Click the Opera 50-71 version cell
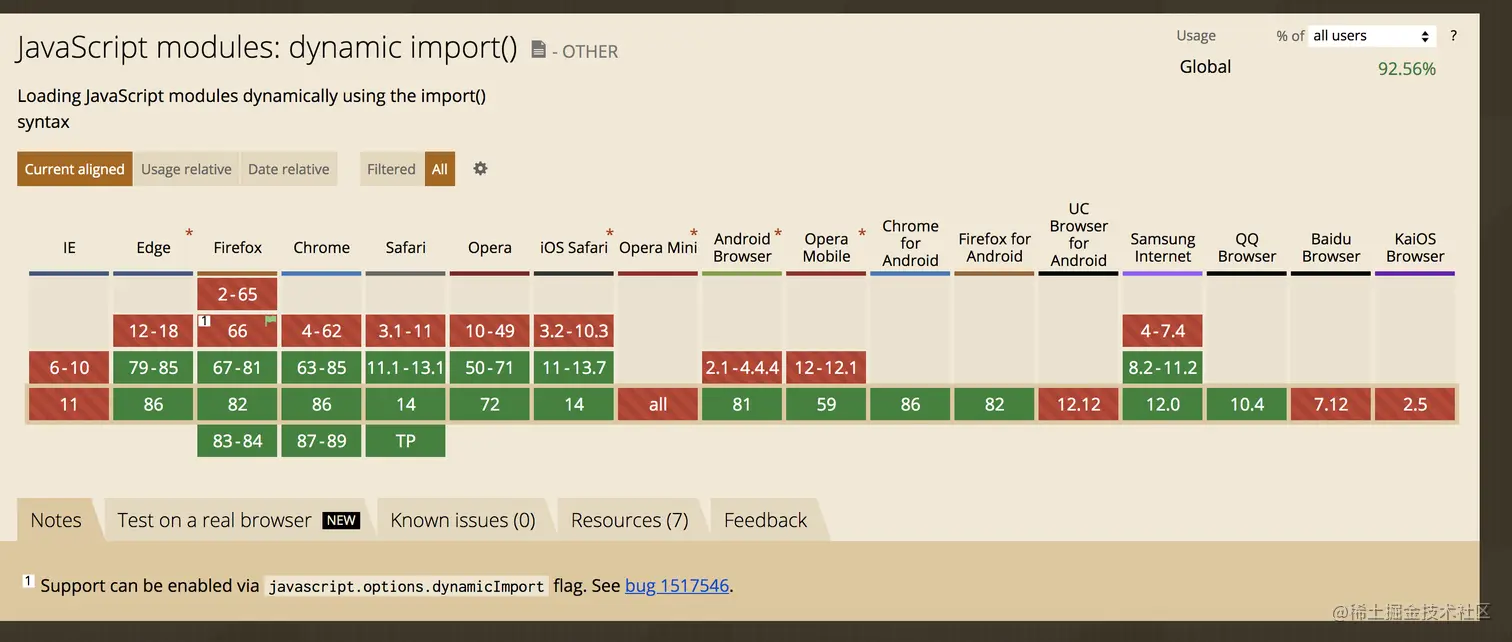Screen dimensions: 1512x642 (x=490, y=367)
